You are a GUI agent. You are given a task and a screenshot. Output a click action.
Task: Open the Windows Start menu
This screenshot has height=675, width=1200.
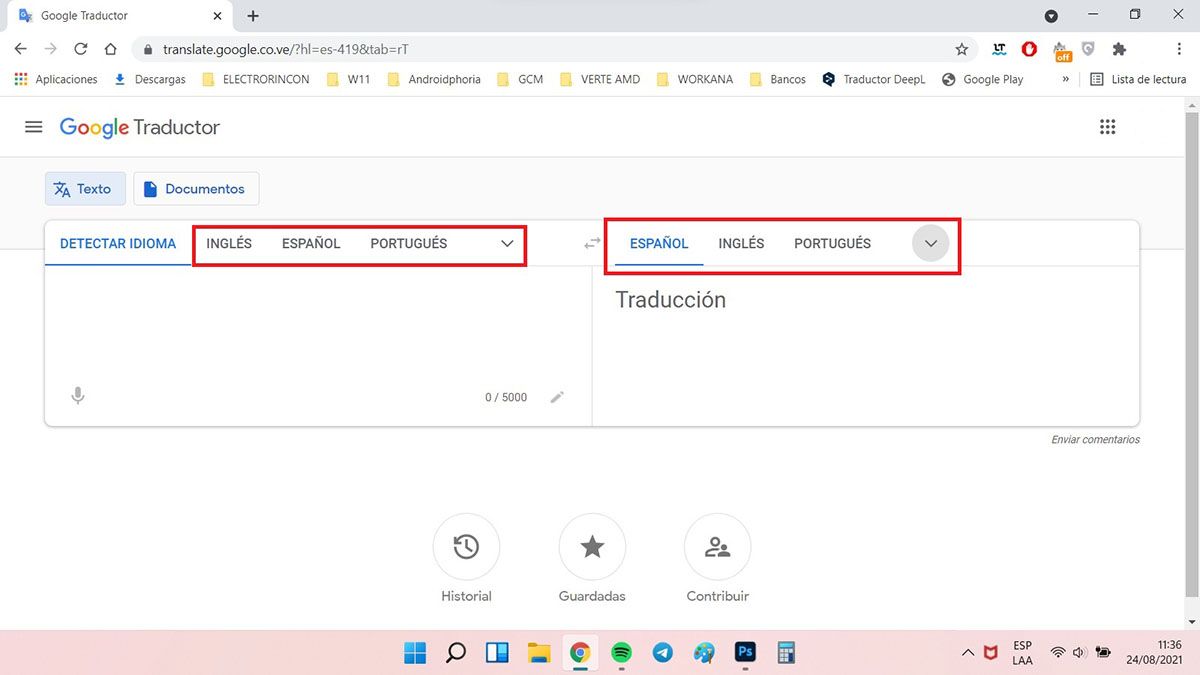pyautogui.click(x=415, y=653)
